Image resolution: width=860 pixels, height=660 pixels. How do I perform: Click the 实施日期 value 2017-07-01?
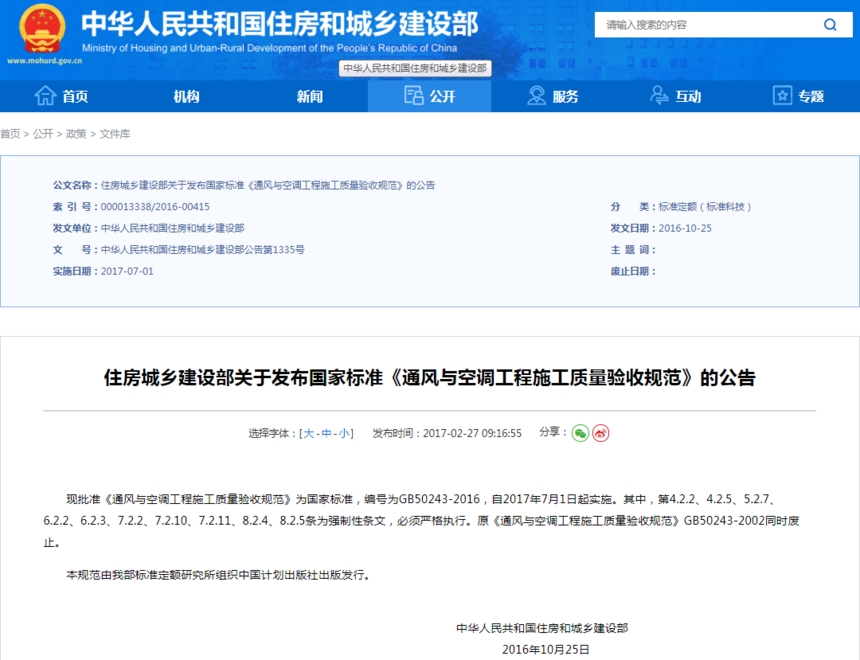(x=127, y=271)
